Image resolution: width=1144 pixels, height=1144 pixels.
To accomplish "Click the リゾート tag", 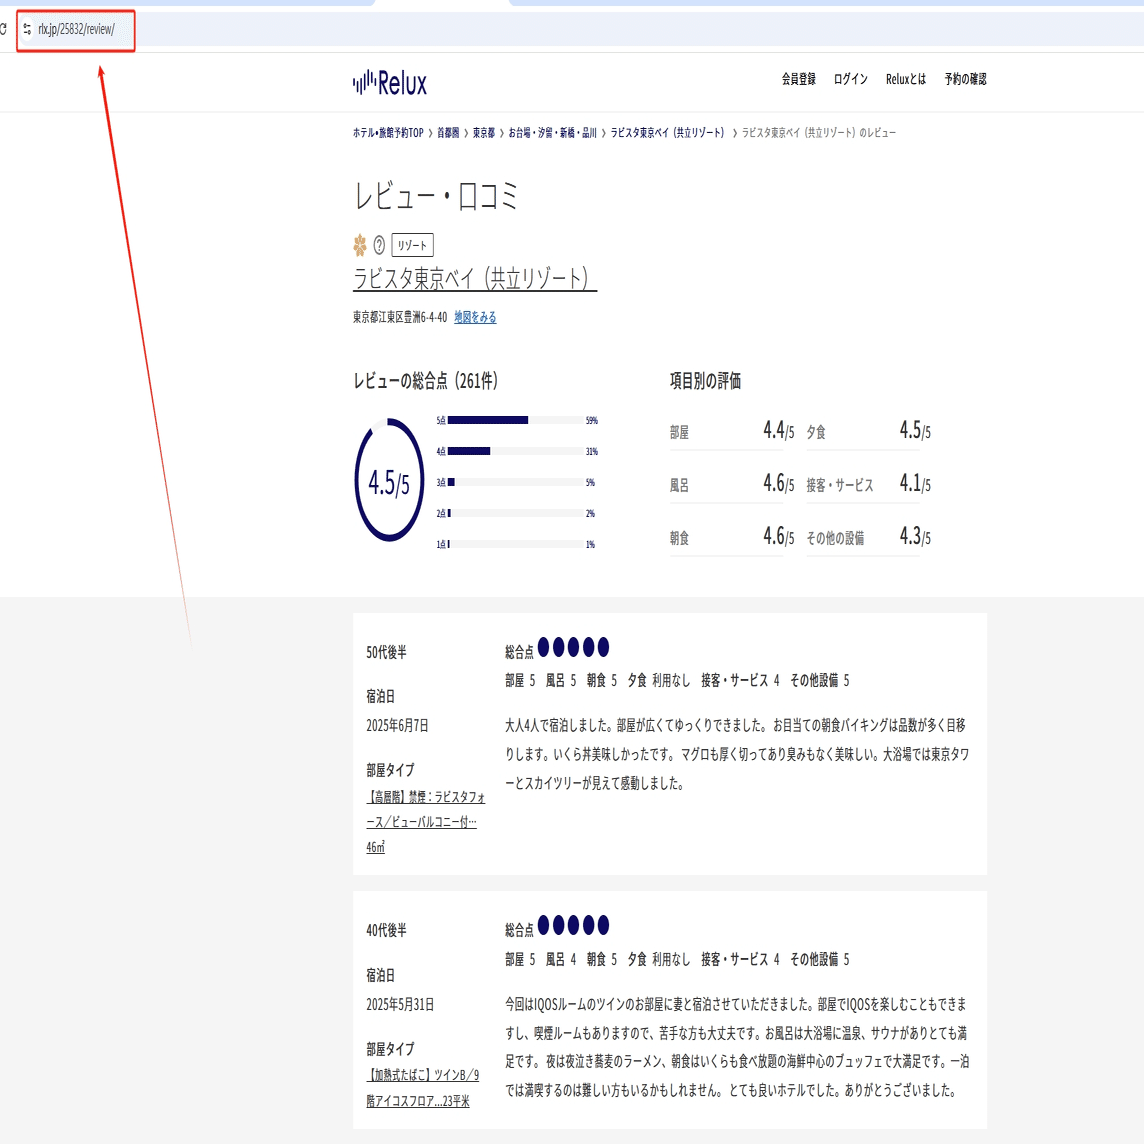I will [412, 245].
